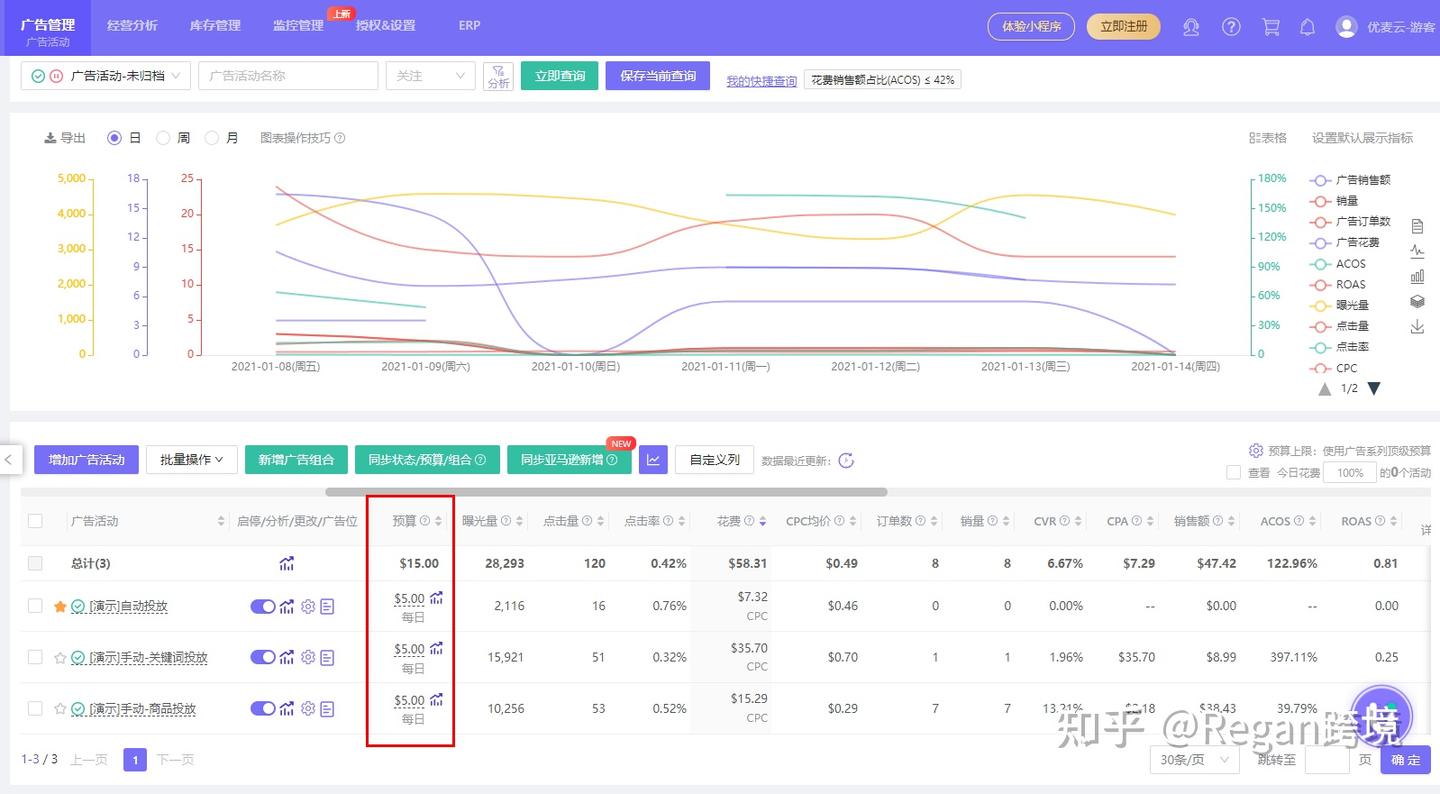Click the bar chart icon beside the chart

[1417, 276]
